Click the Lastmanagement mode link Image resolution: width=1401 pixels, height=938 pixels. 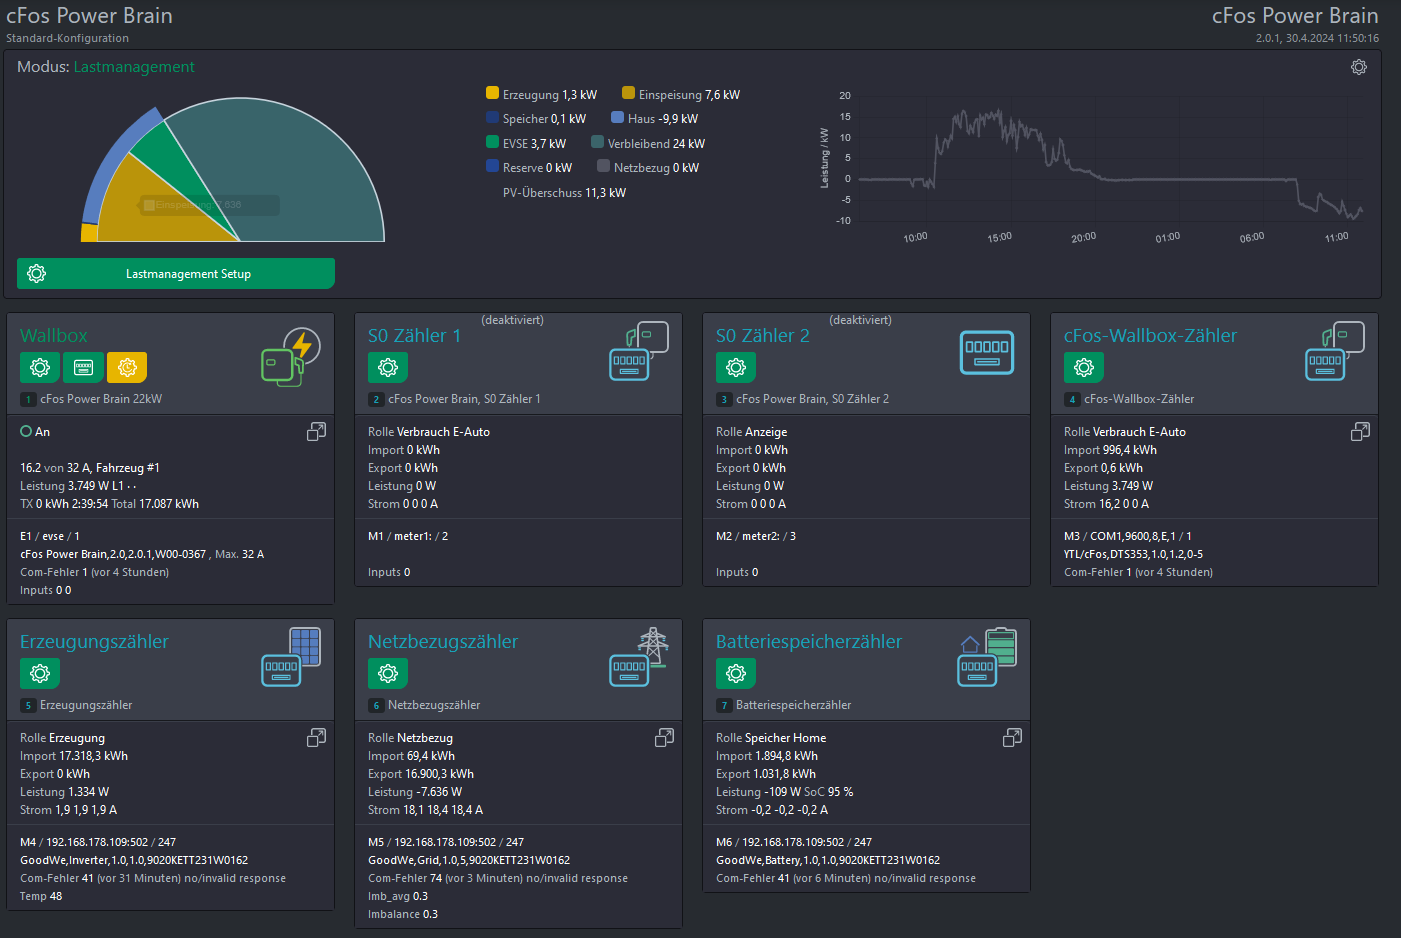pos(134,67)
